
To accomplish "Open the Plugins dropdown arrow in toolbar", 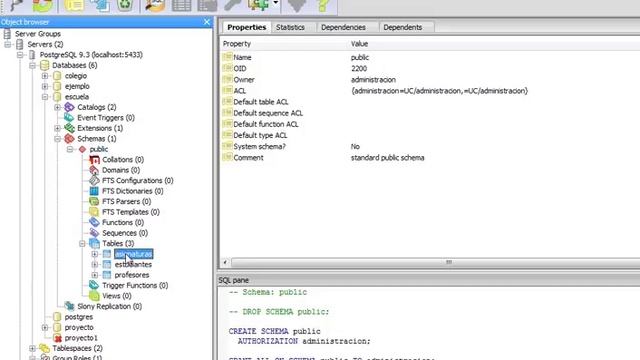I will coord(276,3).
